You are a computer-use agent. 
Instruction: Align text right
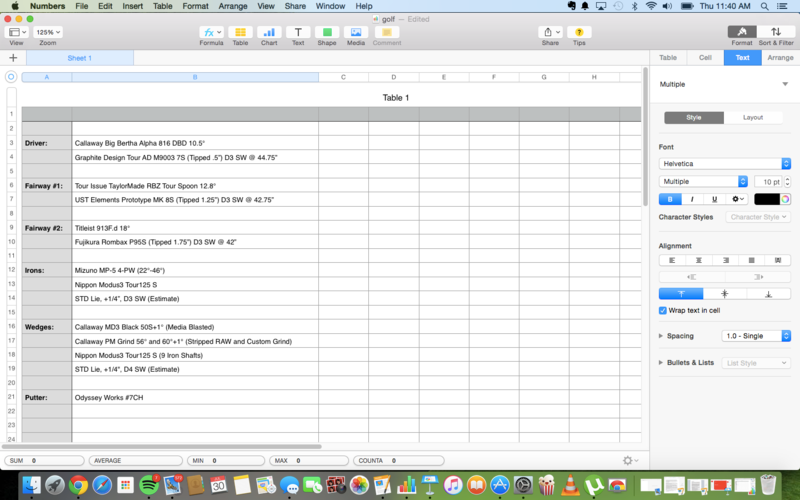[x=725, y=260]
